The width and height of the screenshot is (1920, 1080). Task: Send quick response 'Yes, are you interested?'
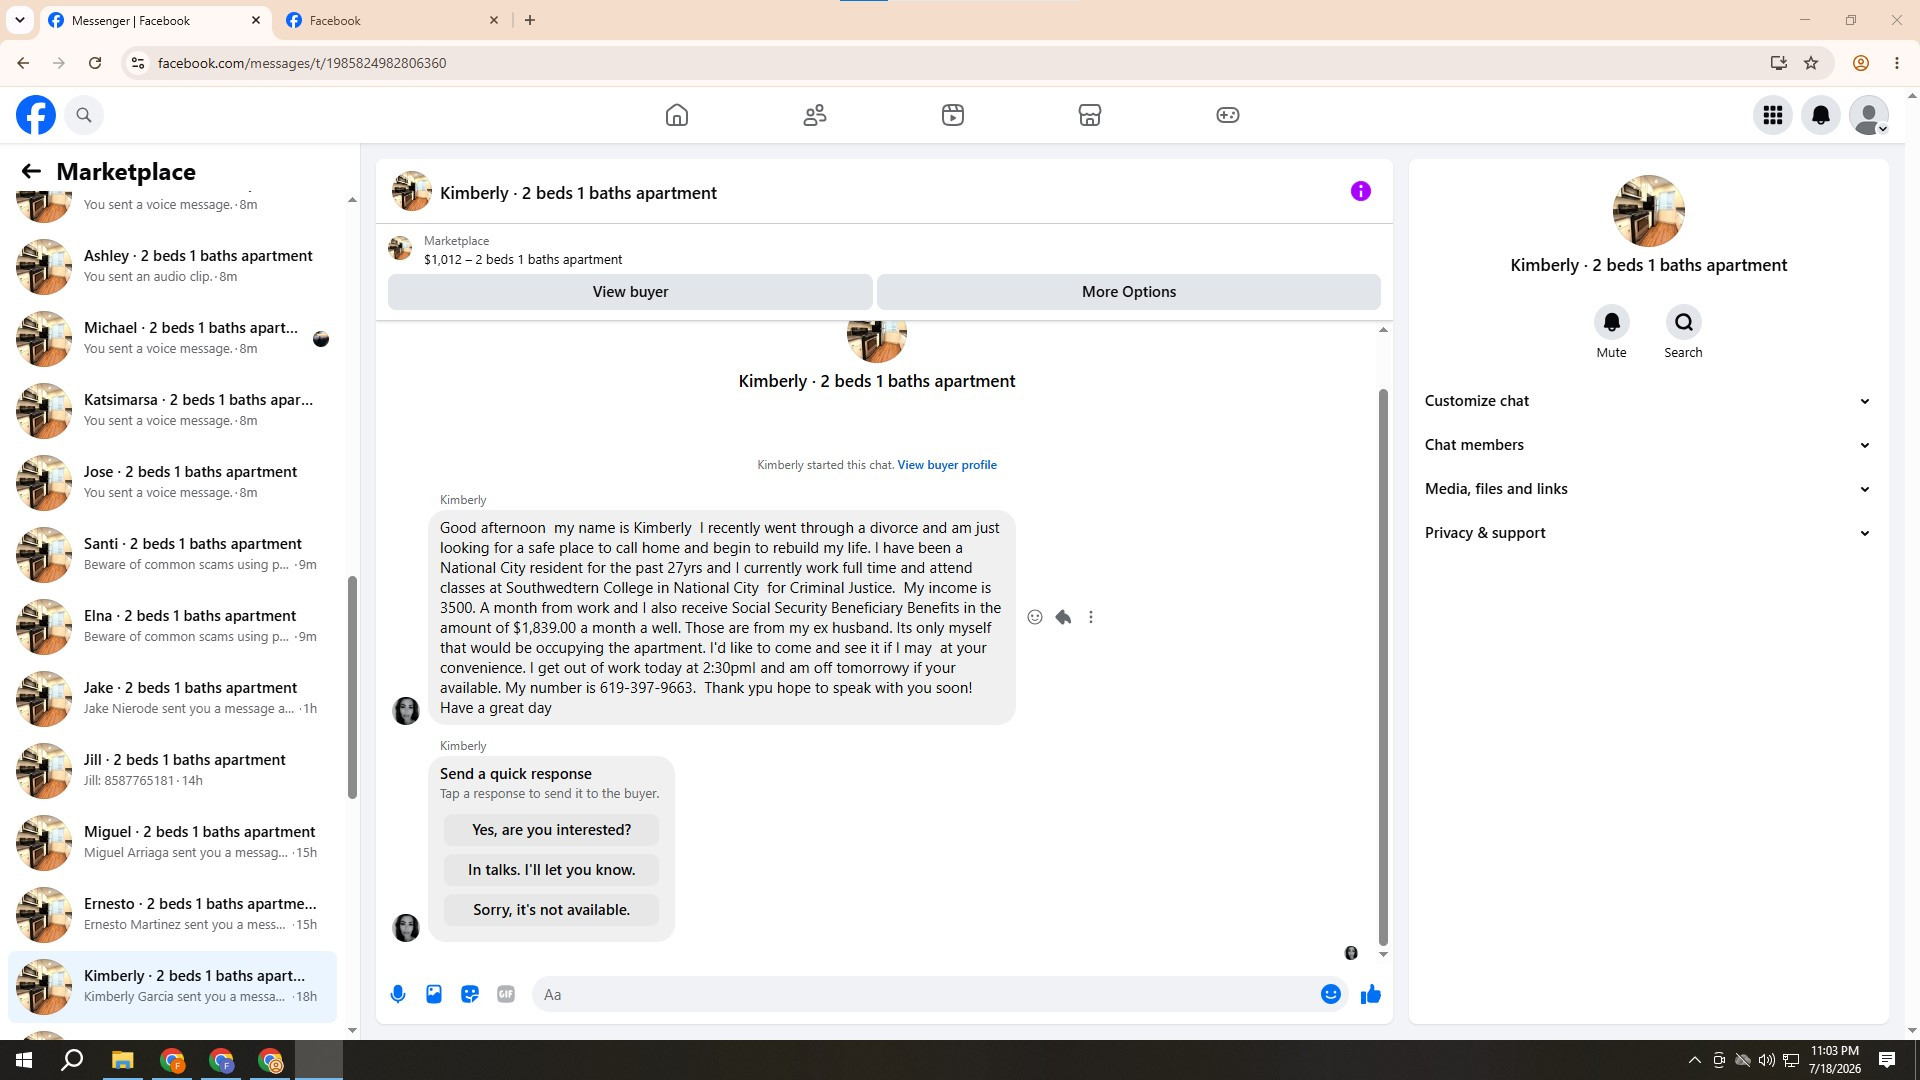(x=551, y=830)
